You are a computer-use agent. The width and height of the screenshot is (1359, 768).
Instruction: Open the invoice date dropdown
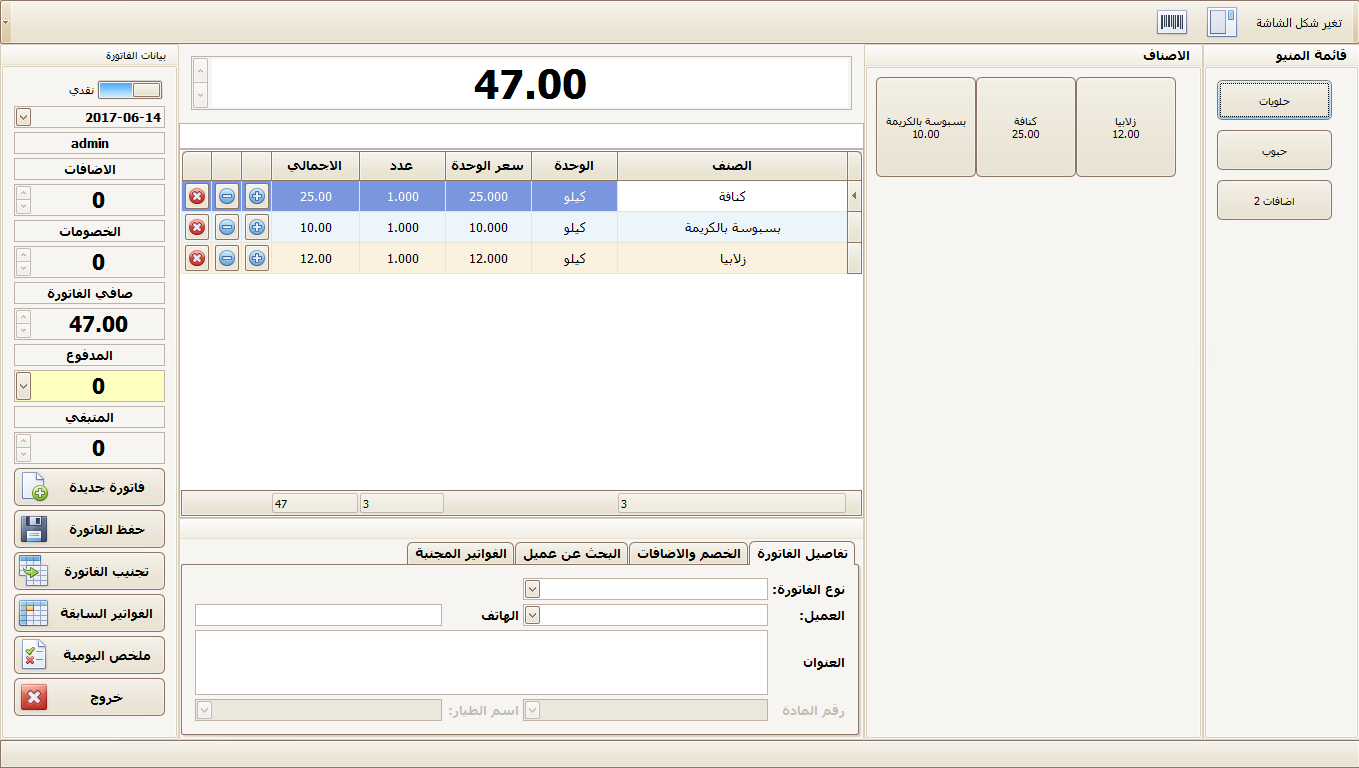pos(23,117)
